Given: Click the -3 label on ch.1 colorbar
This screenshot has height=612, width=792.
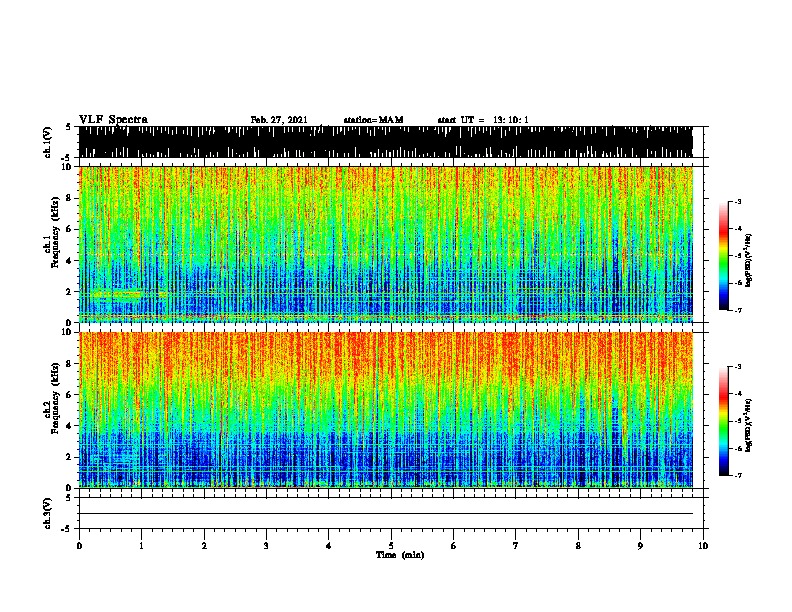Looking at the screenshot, I should point(737,201).
